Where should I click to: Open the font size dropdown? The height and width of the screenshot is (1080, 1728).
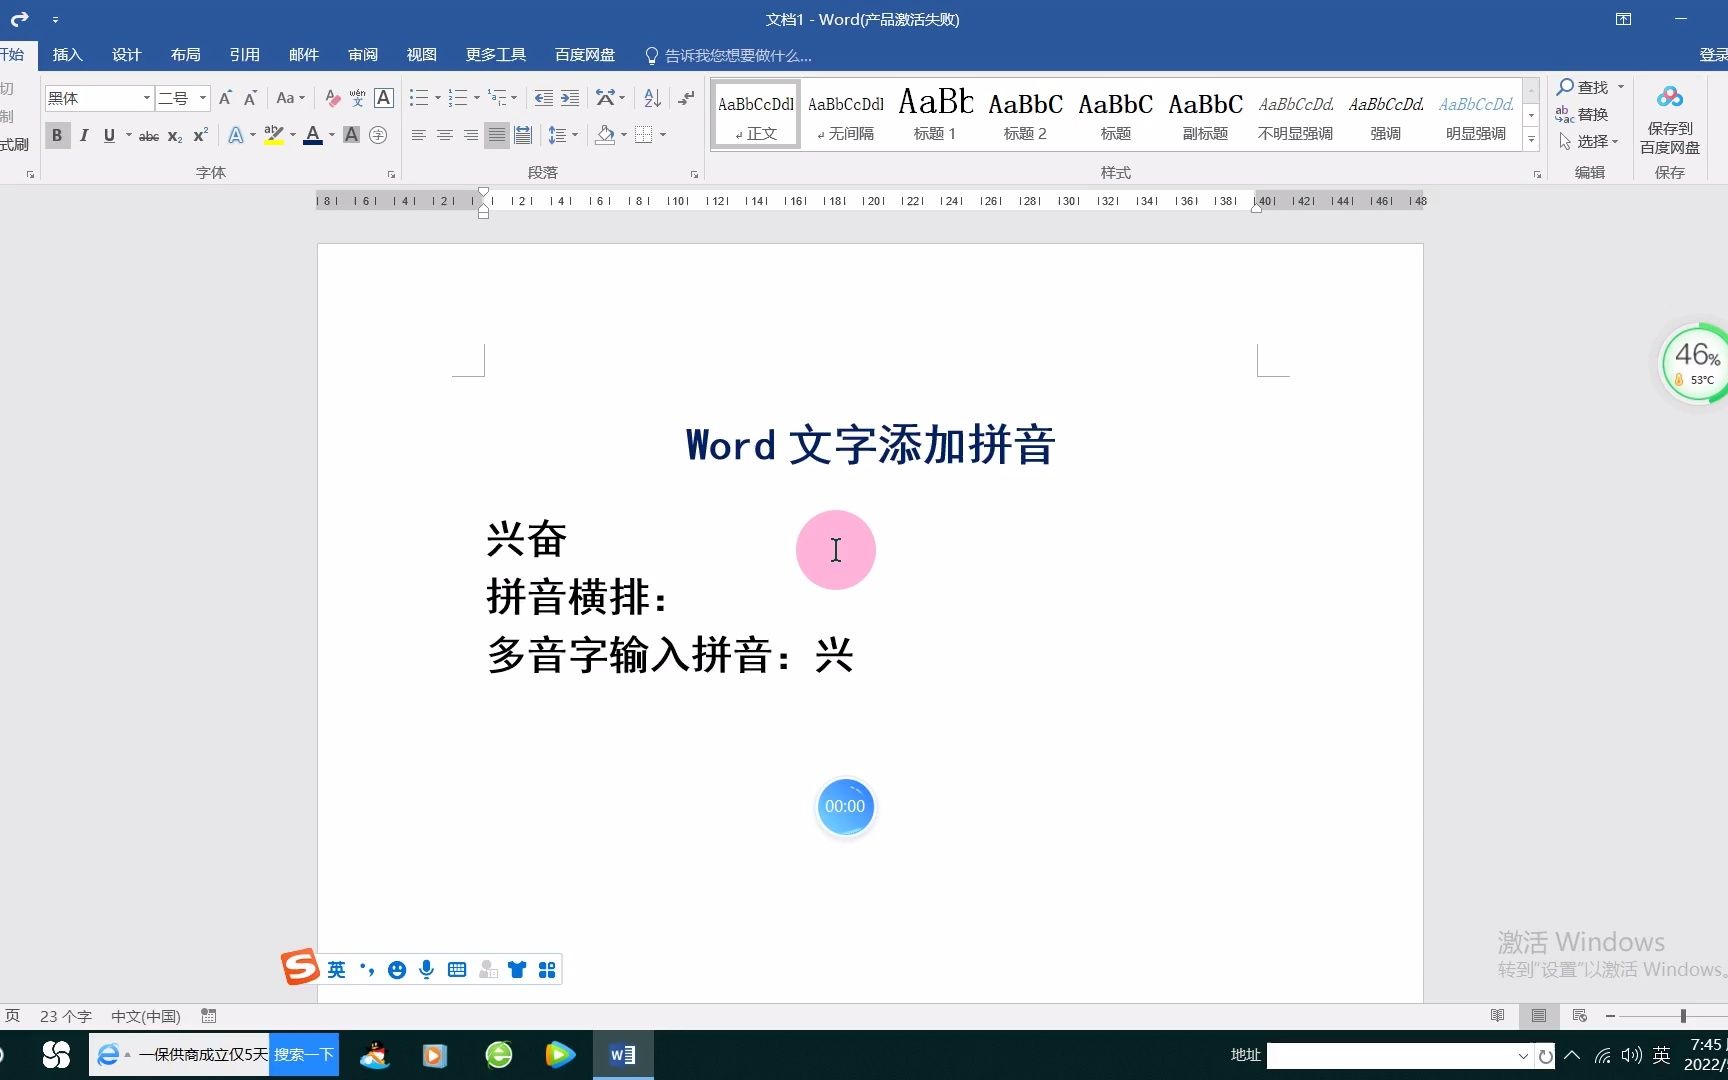click(x=199, y=98)
